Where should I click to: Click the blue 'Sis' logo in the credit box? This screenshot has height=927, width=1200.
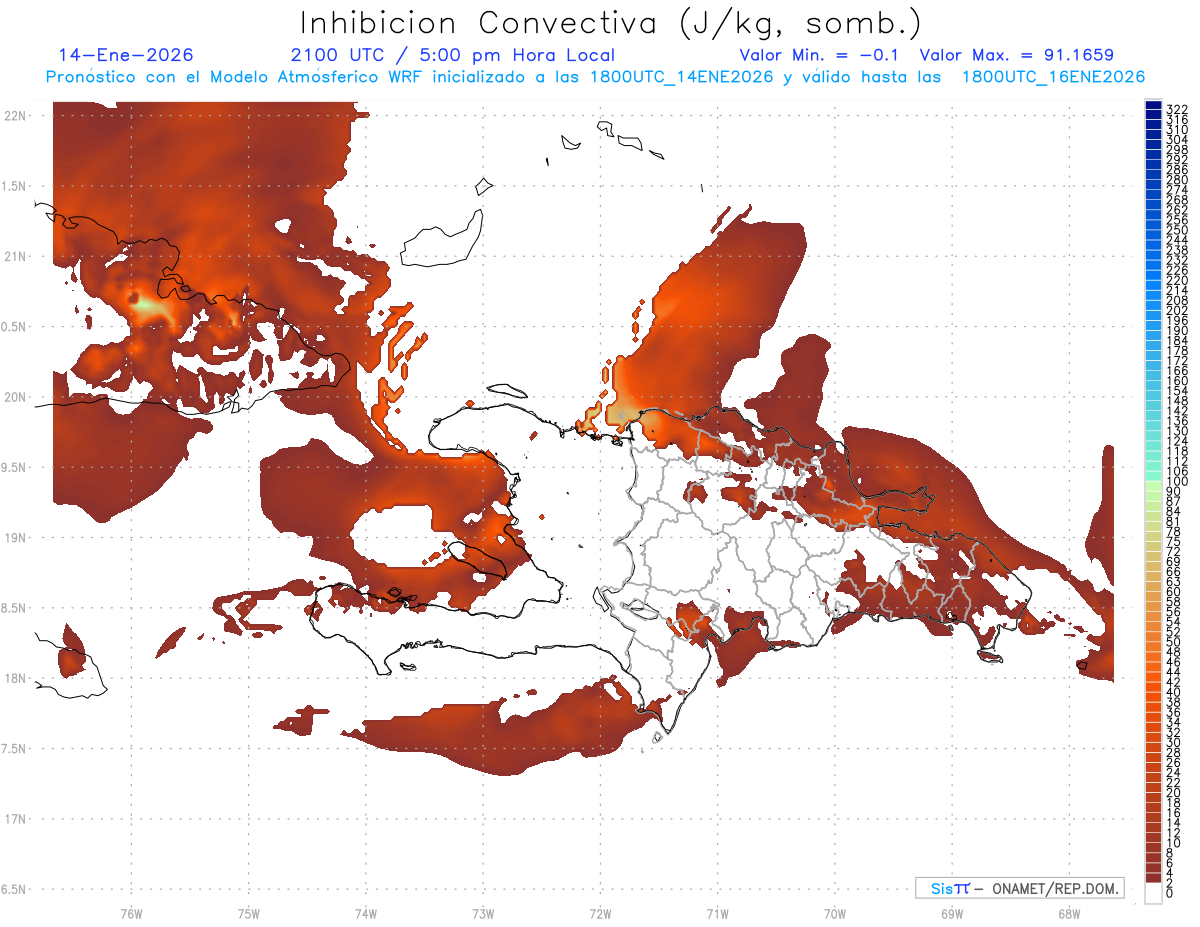943,888
